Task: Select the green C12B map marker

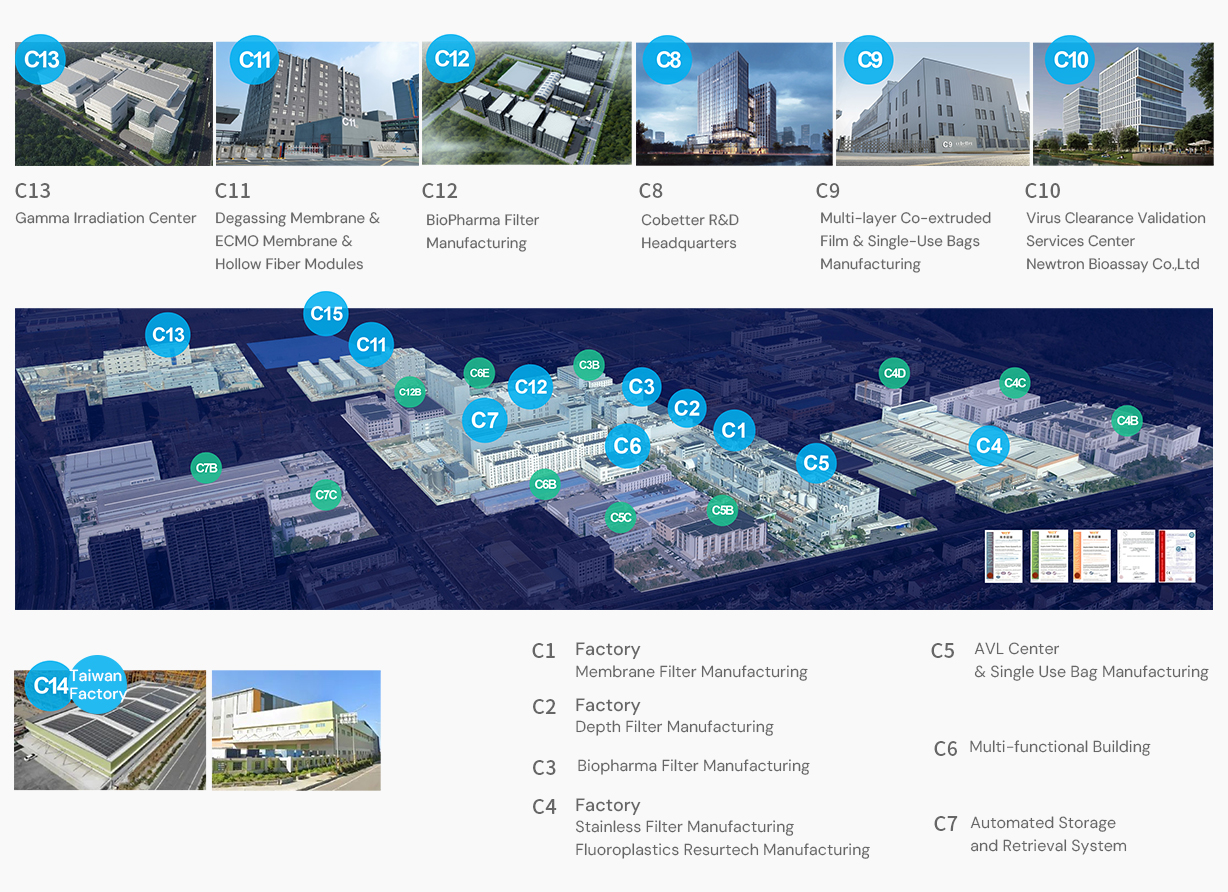Action: tap(410, 392)
